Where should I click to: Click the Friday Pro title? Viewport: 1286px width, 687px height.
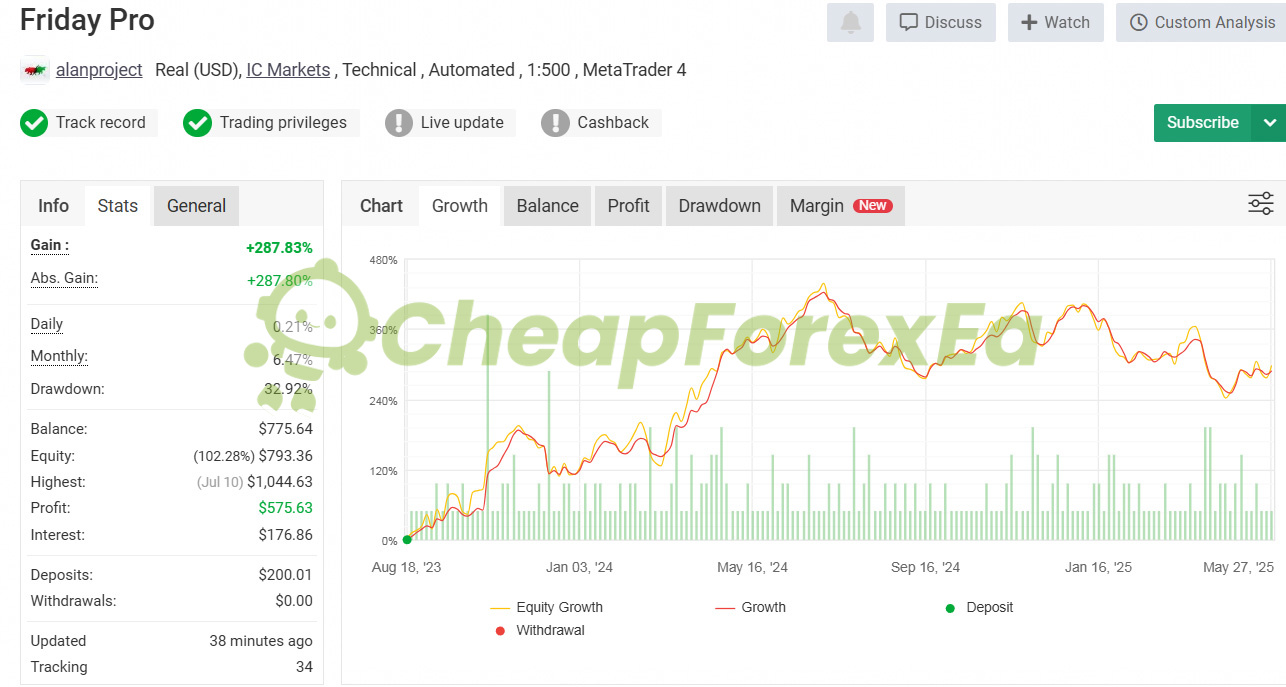coord(87,20)
